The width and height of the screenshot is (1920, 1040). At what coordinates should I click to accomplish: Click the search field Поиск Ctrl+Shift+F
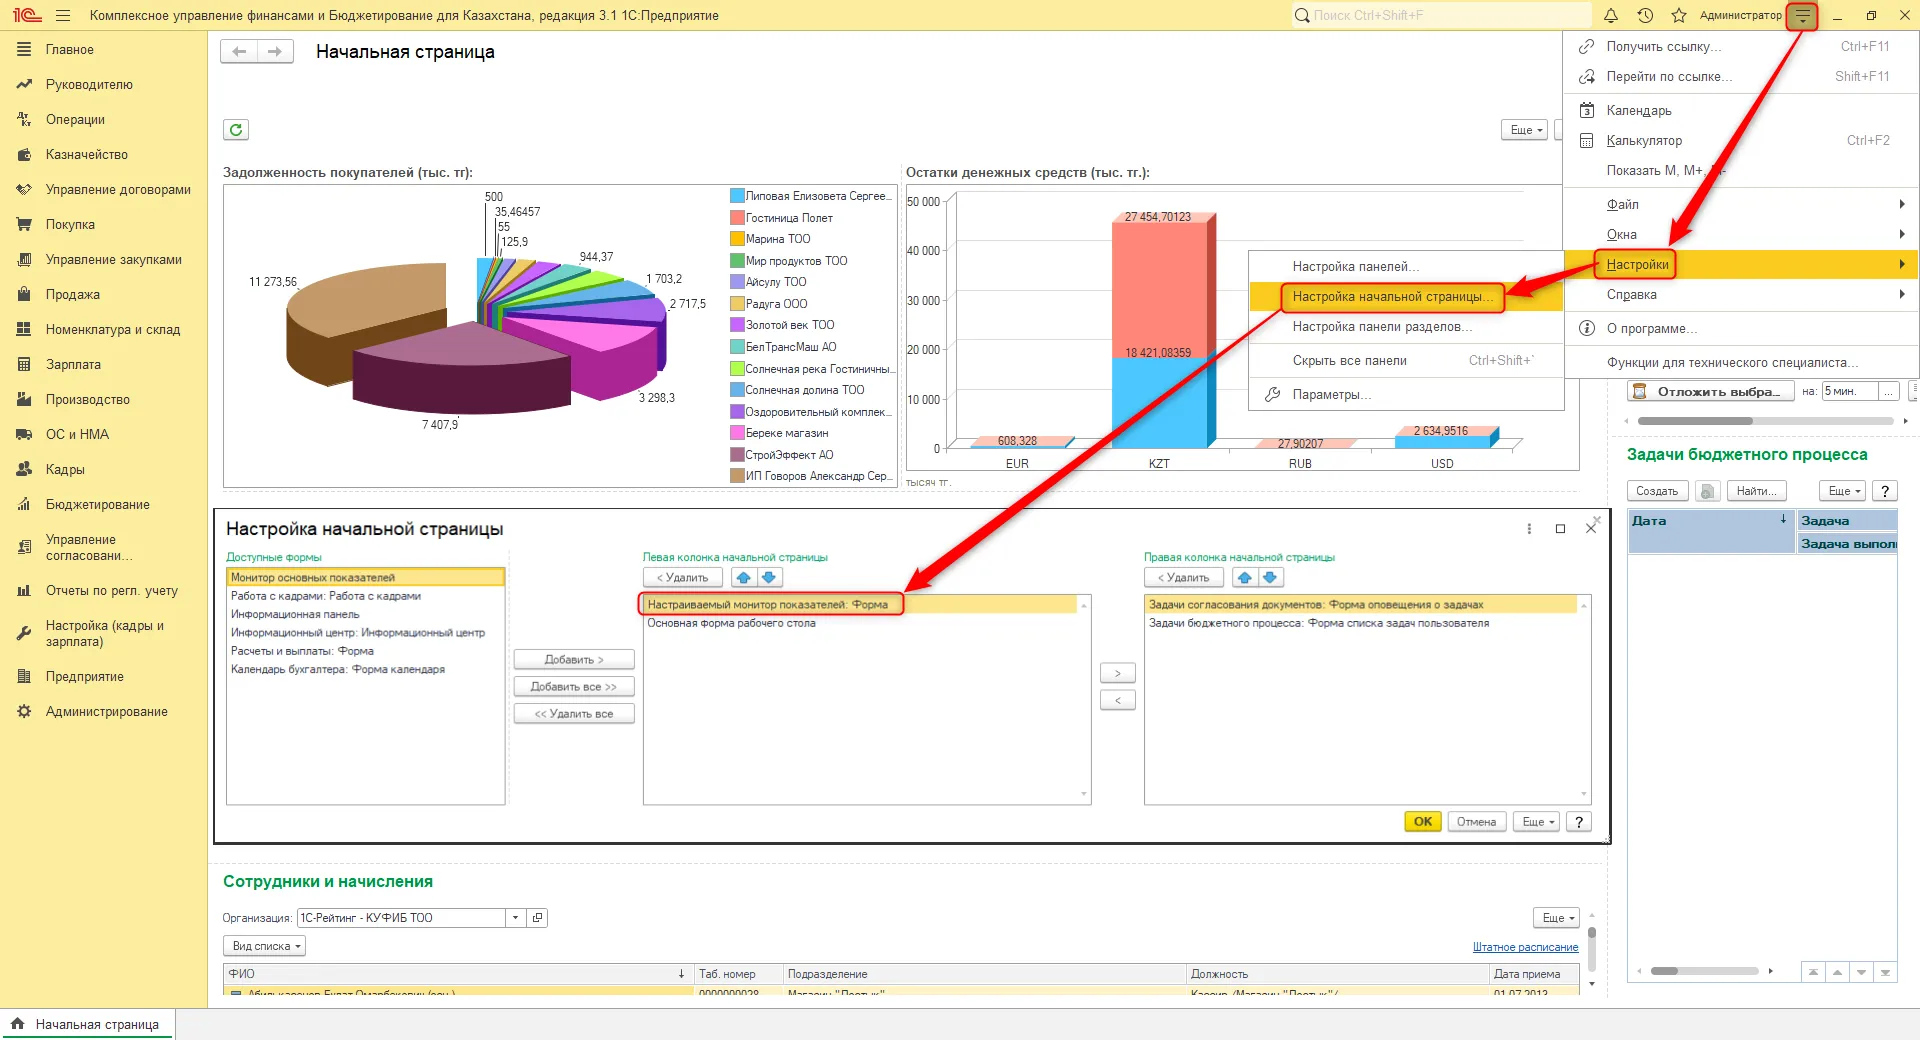coord(1441,15)
